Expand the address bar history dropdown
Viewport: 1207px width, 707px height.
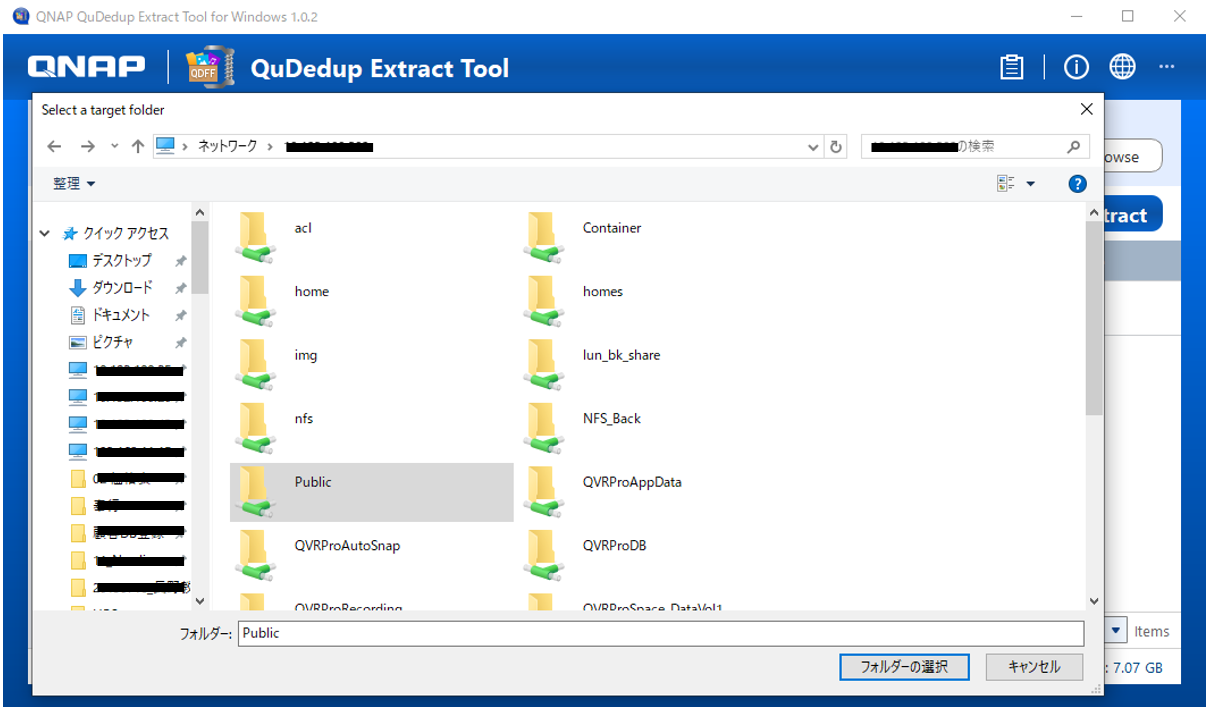click(x=814, y=147)
